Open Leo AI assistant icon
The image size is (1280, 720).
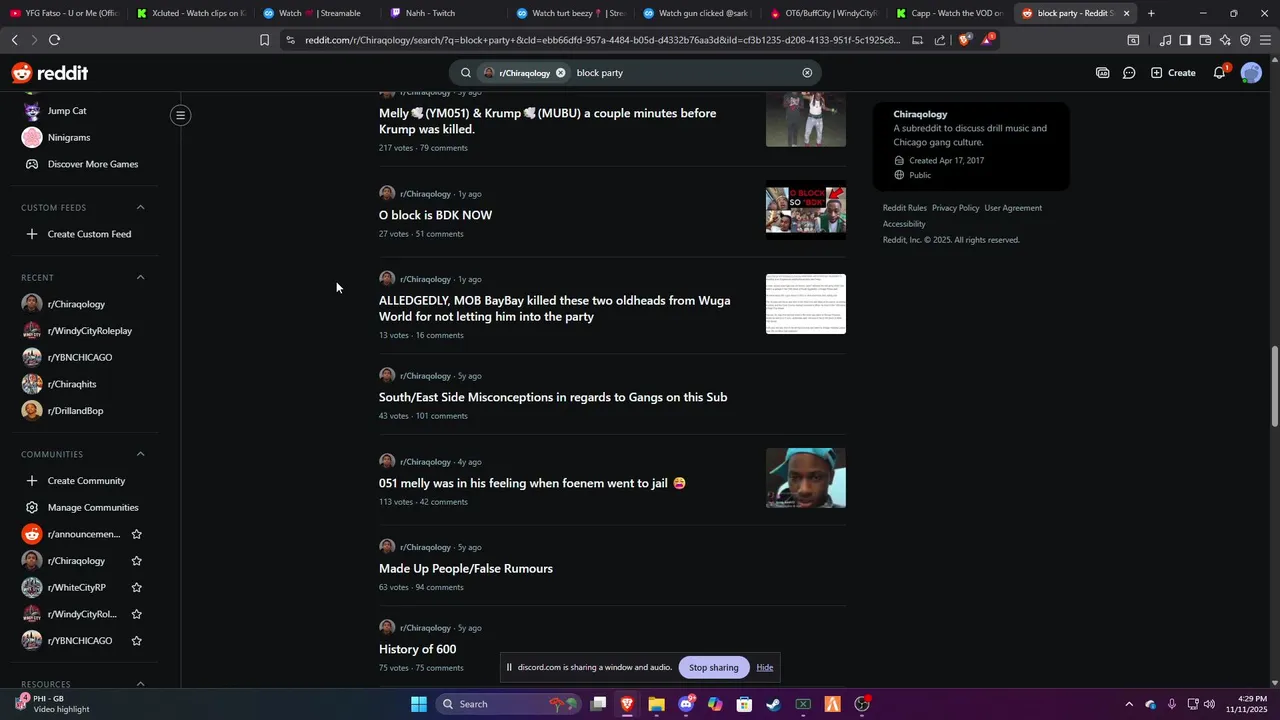pyautogui.click(x=1225, y=40)
